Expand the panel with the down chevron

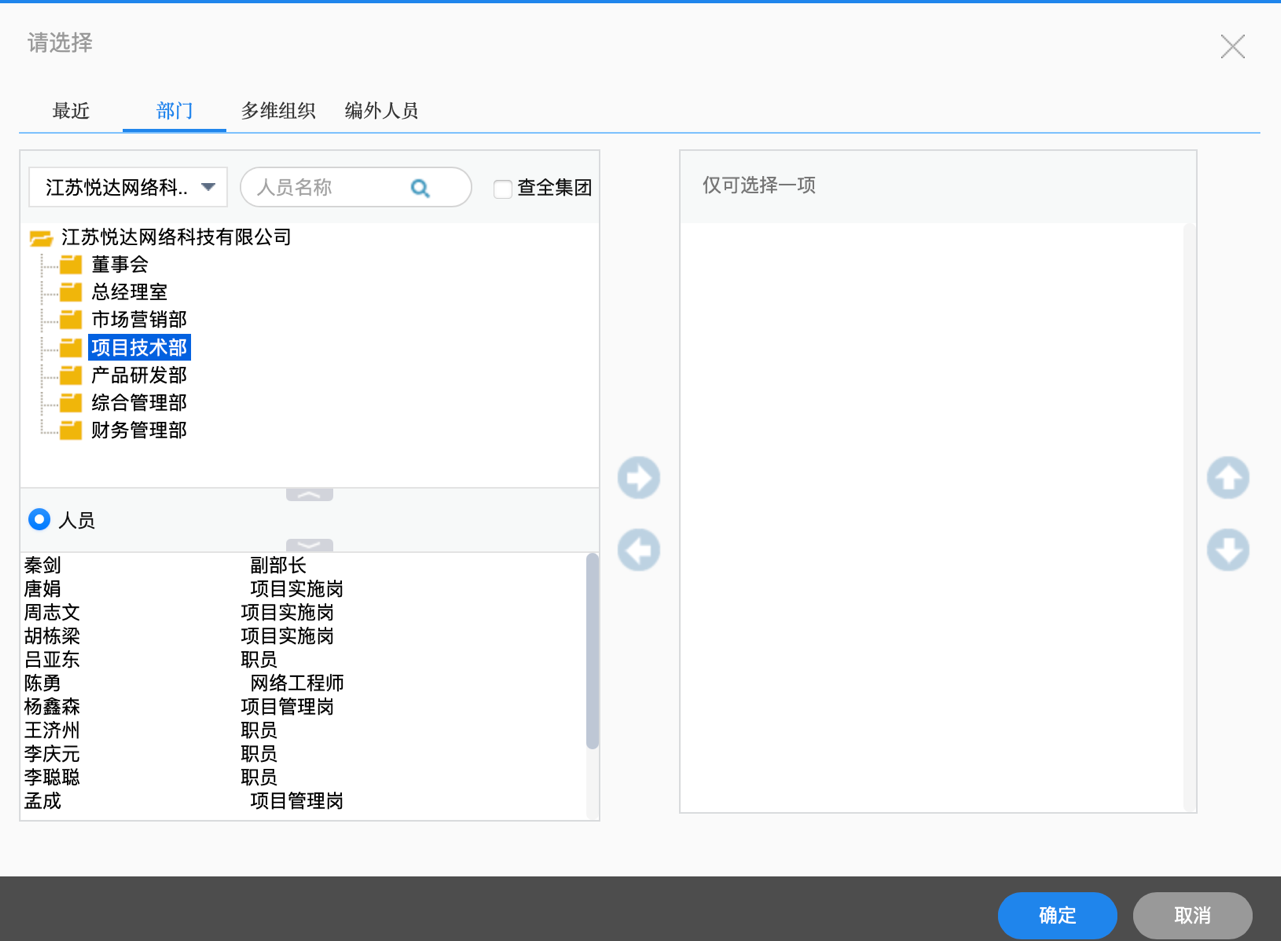(309, 545)
